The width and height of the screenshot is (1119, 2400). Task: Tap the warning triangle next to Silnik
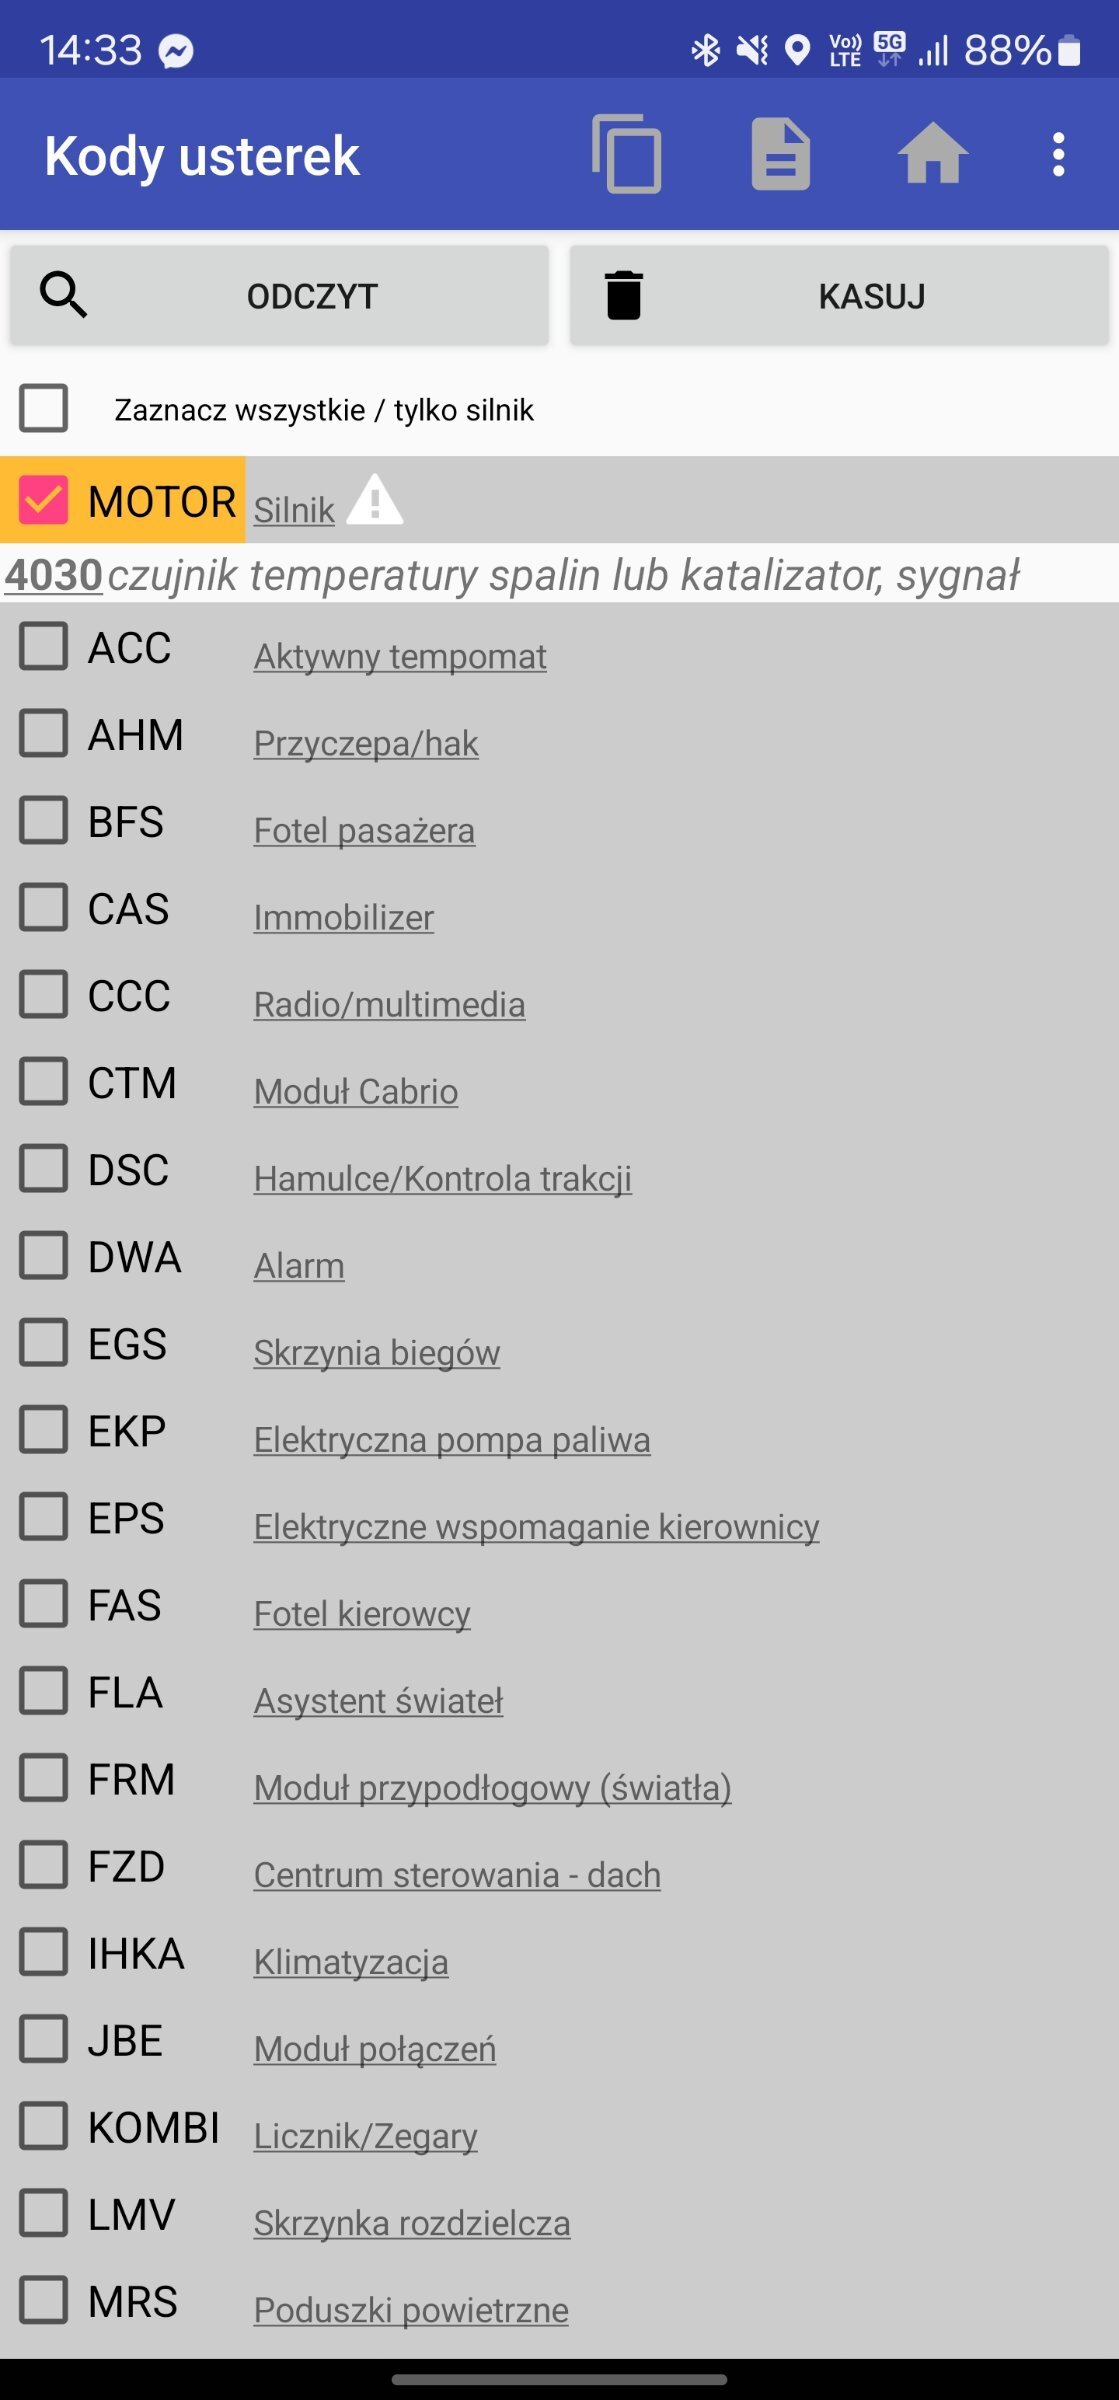point(375,499)
